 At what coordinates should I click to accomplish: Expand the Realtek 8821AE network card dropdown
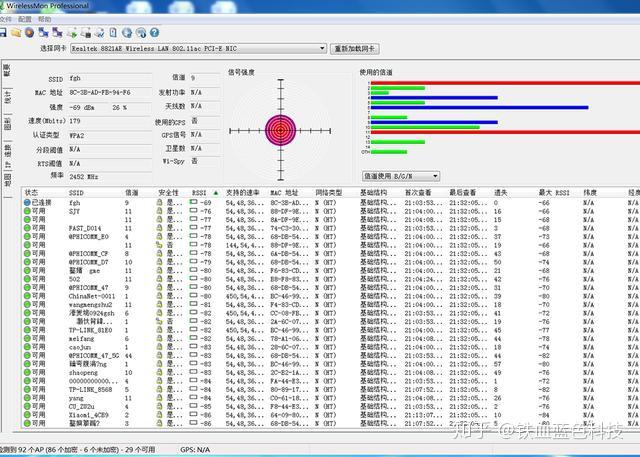[x=322, y=49]
